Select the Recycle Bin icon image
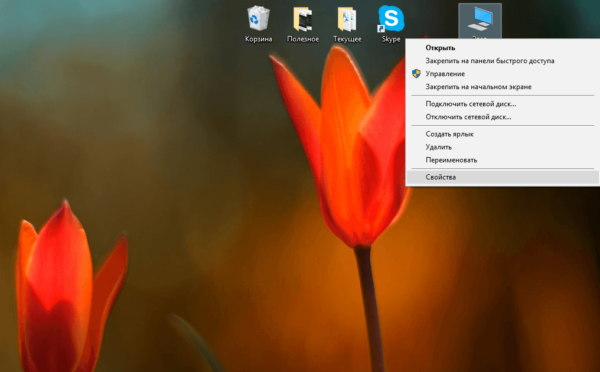 pos(259,18)
